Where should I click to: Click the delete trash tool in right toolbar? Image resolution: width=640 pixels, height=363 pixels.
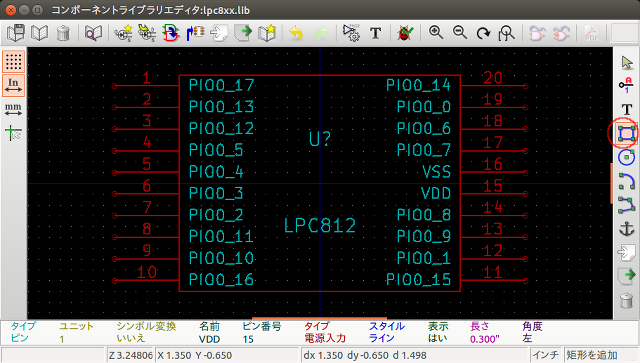(626, 301)
